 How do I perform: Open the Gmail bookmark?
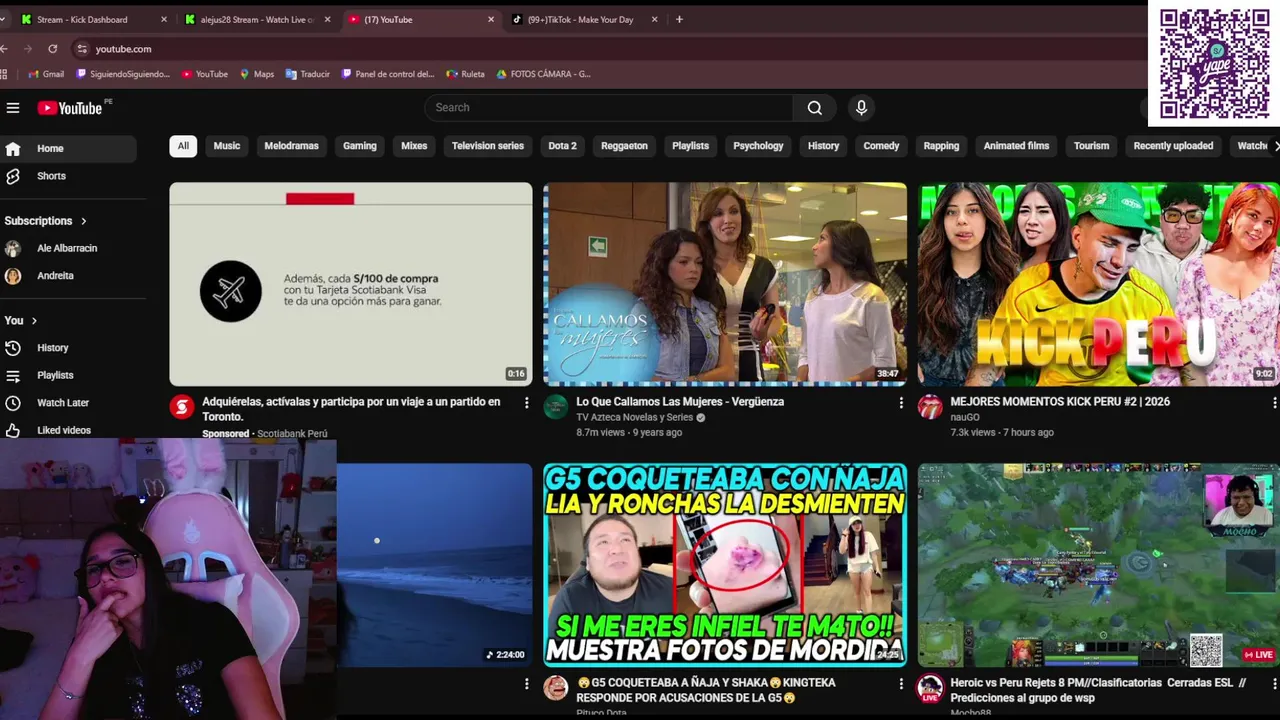(x=46, y=74)
